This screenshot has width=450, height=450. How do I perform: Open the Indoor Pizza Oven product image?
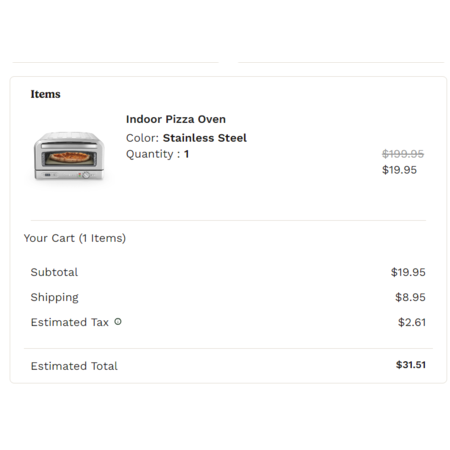pyautogui.click(x=69, y=156)
